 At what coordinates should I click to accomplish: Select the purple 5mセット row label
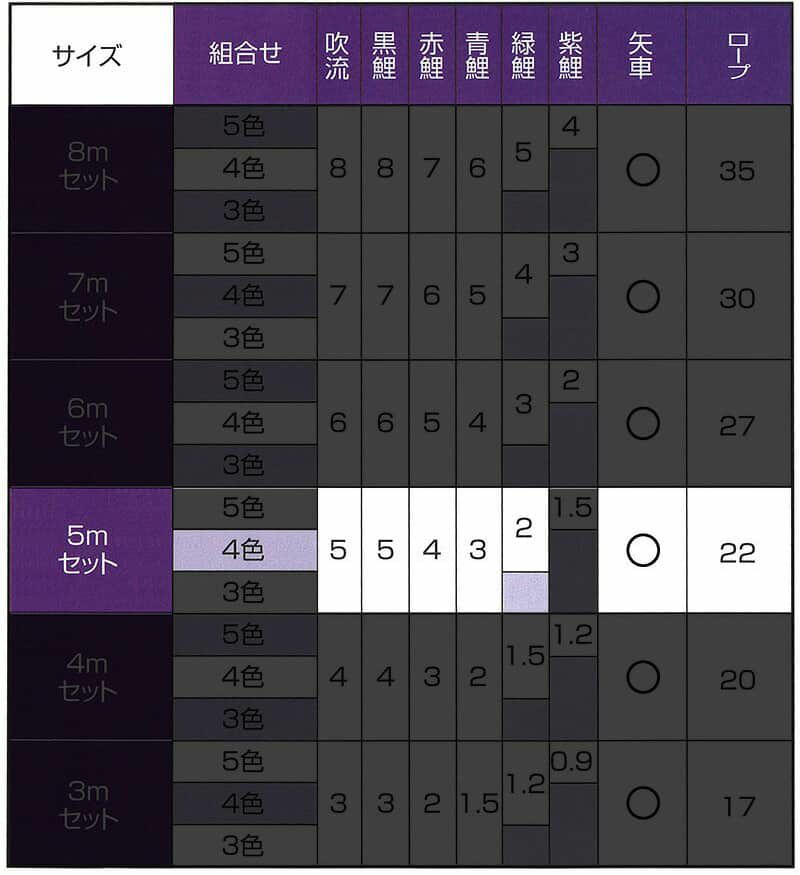tap(90, 550)
